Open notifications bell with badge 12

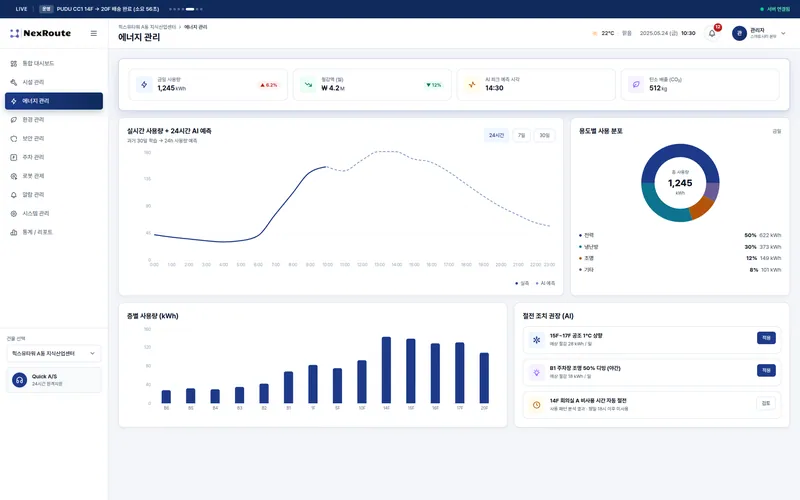pos(712,33)
